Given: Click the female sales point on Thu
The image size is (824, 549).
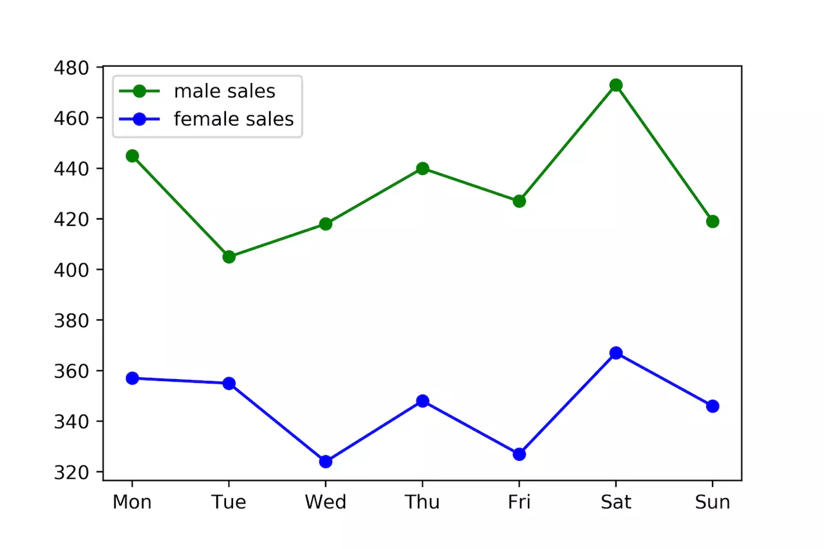Looking at the screenshot, I should (423, 401).
